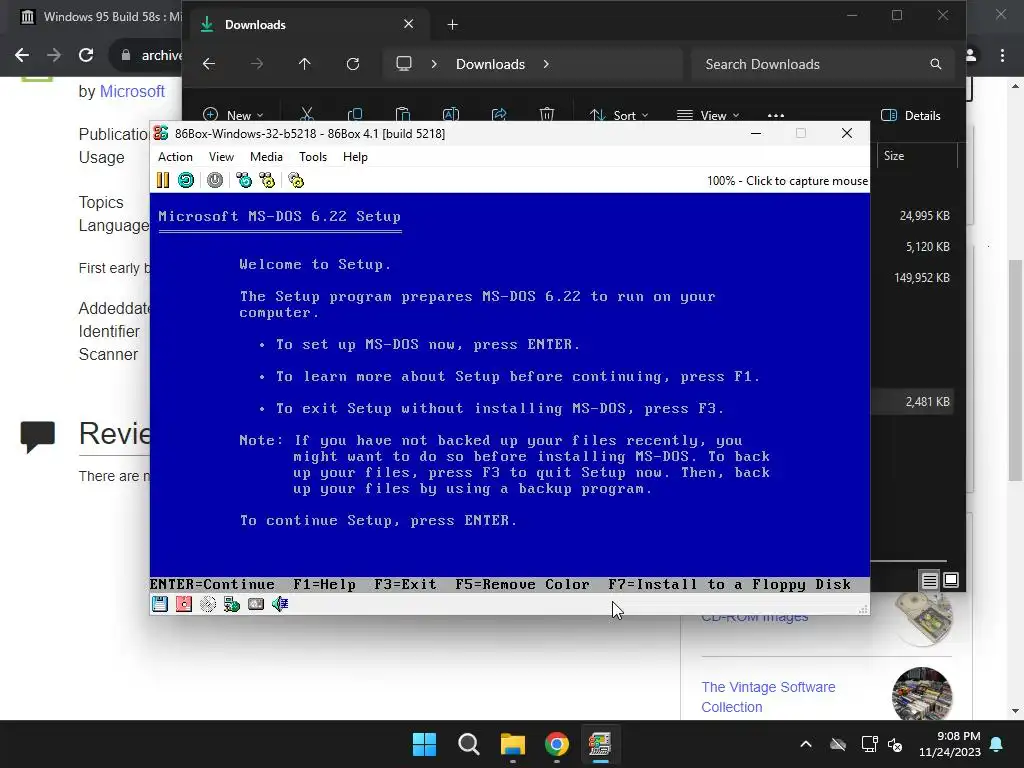Screen dimensions: 1024x768
Task: Show hidden system tray icons
Action: point(806,744)
